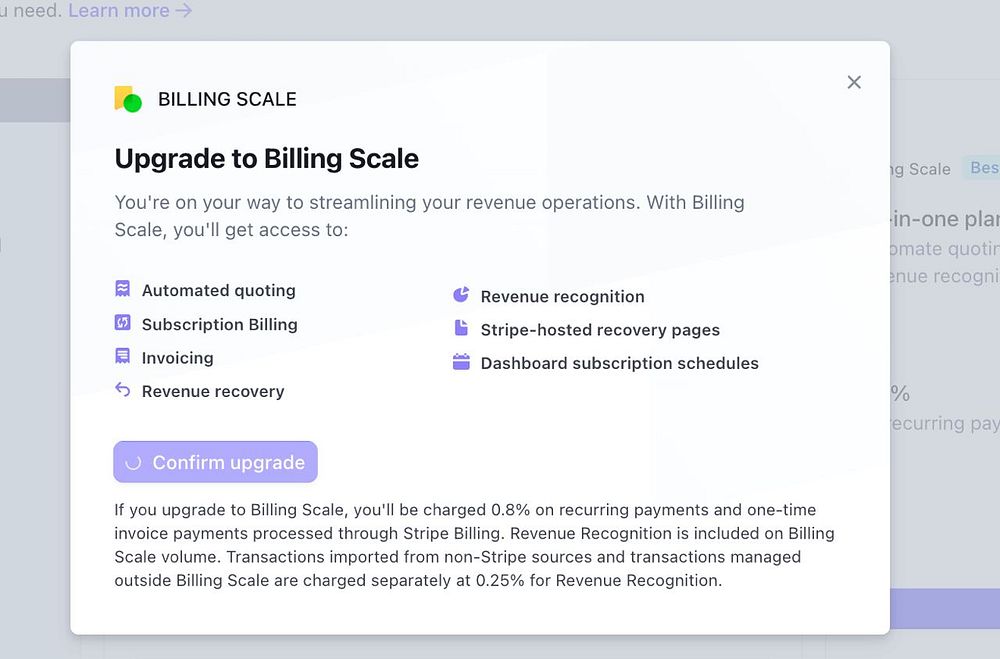Viewport: 1000px width, 659px height.
Task: Click the Upgrade to Billing Scale heading
Action: click(x=266, y=158)
